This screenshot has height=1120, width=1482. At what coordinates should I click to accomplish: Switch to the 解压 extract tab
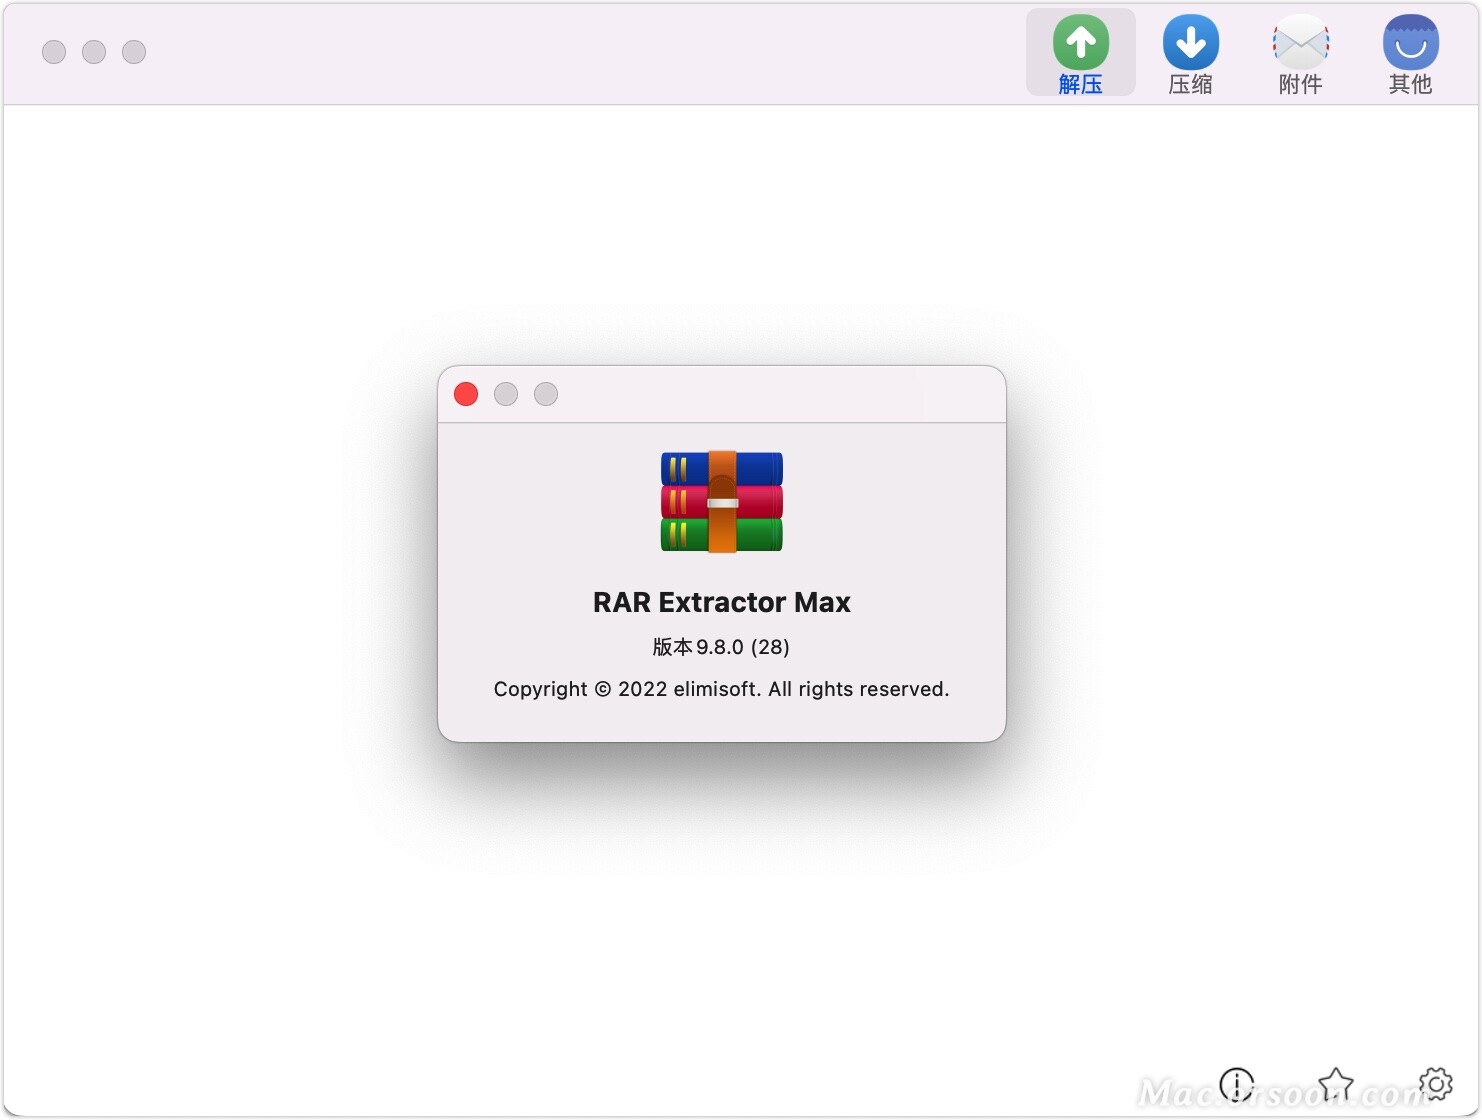[1080, 54]
